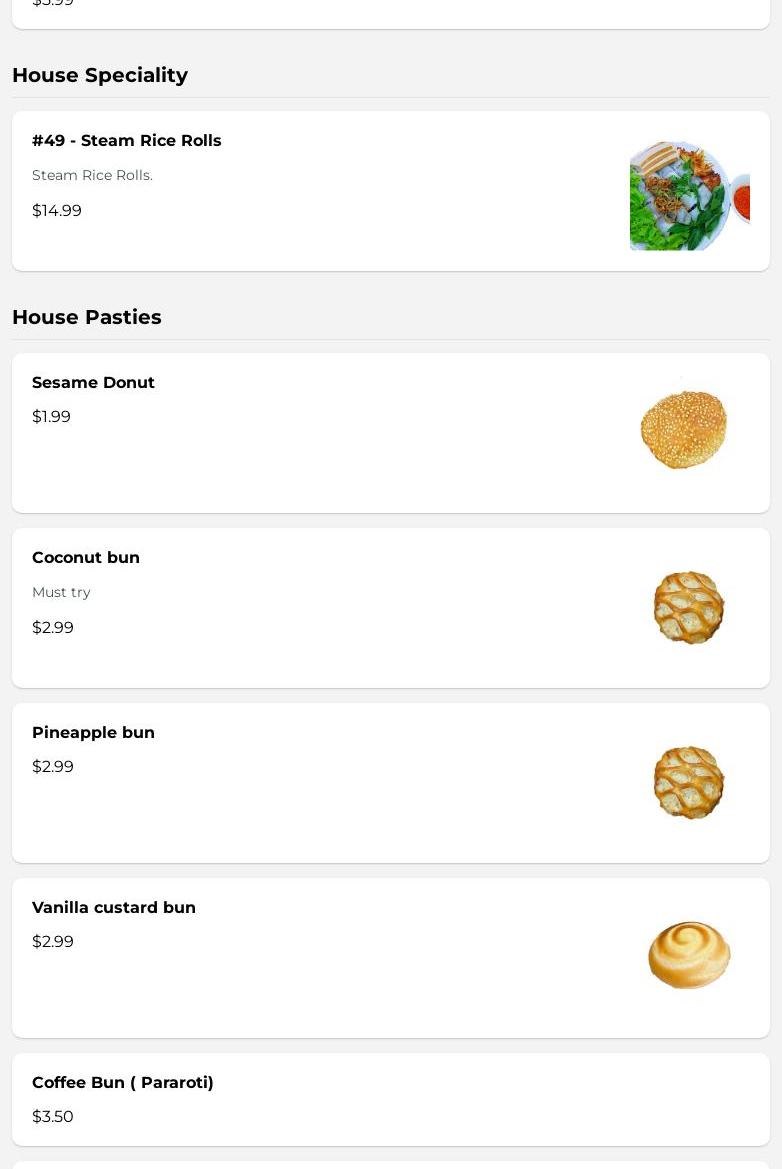782x1169 pixels.
Task: Click the Pineapple bun thumbnail
Action: click(688, 782)
